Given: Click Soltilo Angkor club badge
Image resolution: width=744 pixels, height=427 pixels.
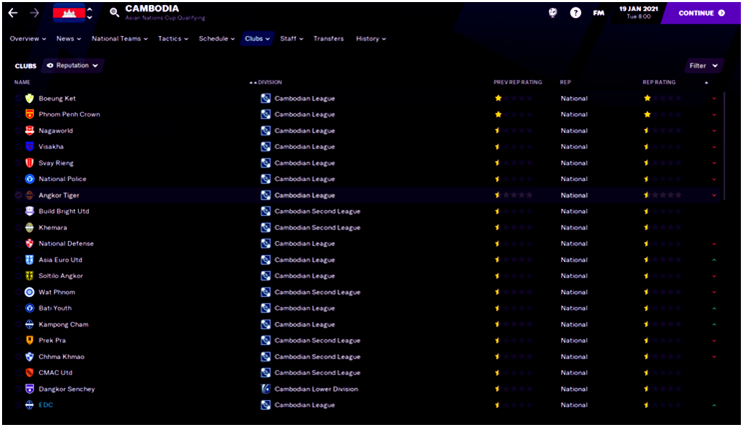Looking at the screenshot, I should 29,276.
